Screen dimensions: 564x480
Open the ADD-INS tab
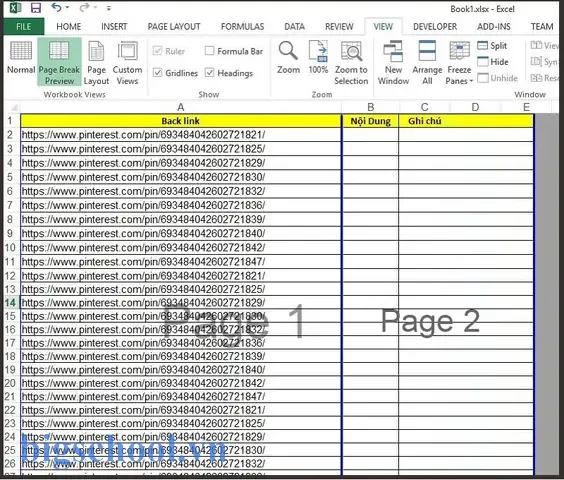point(494,27)
